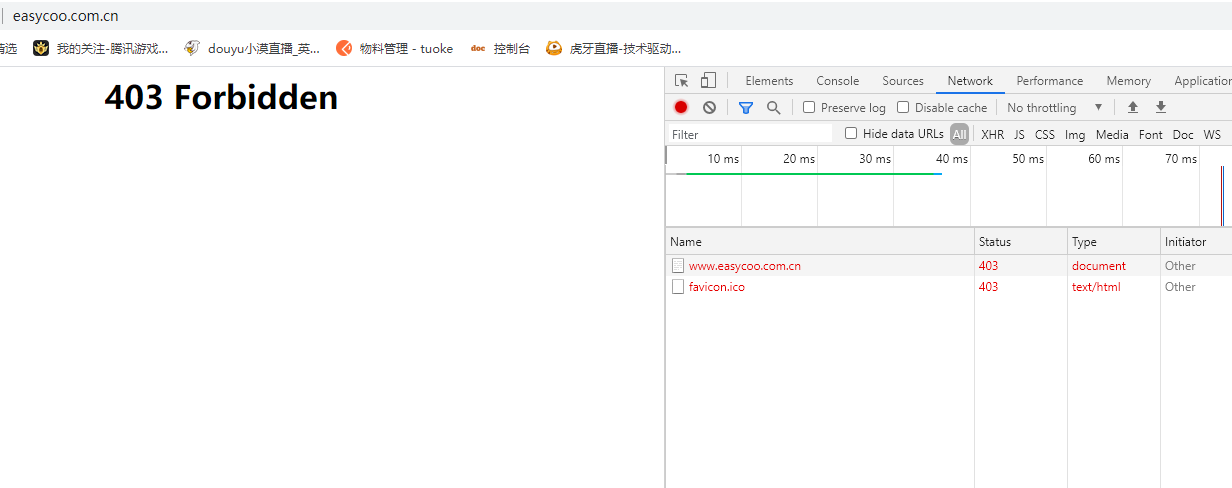Open the Performance tab
The height and width of the screenshot is (488, 1232).
pos(1049,81)
